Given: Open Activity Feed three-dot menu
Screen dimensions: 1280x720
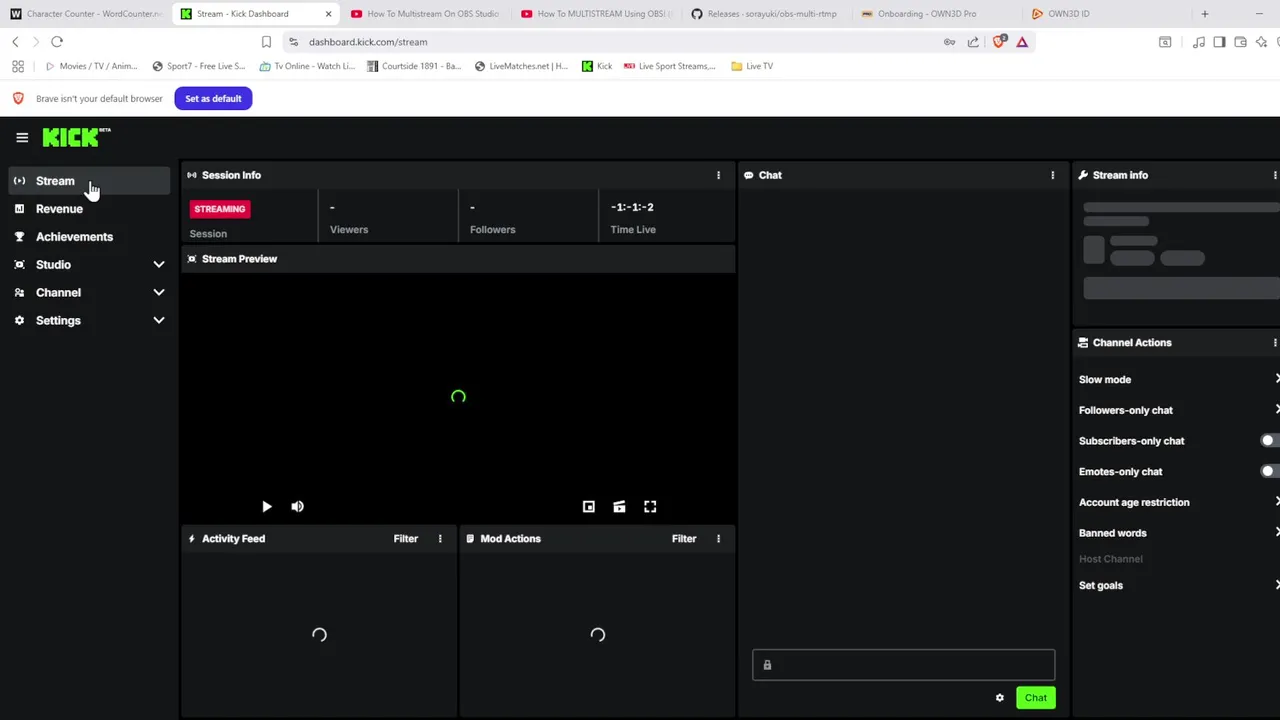Looking at the screenshot, I should (x=440, y=539).
